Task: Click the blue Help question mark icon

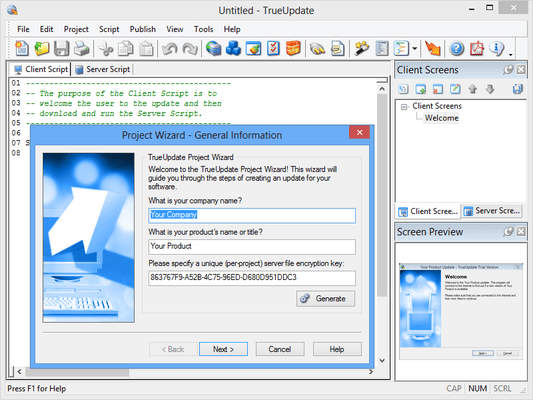Action: (x=457, y=48)
